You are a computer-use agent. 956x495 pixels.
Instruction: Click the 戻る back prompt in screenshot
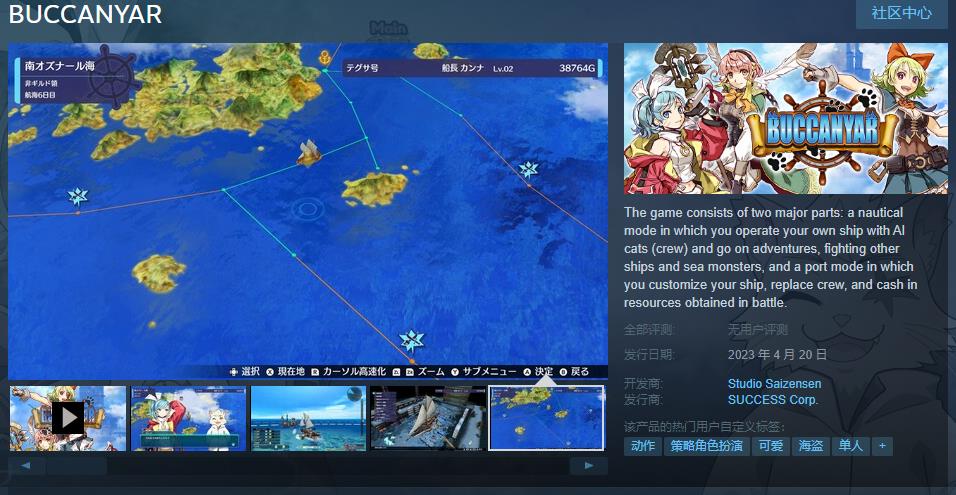(574, 371)
